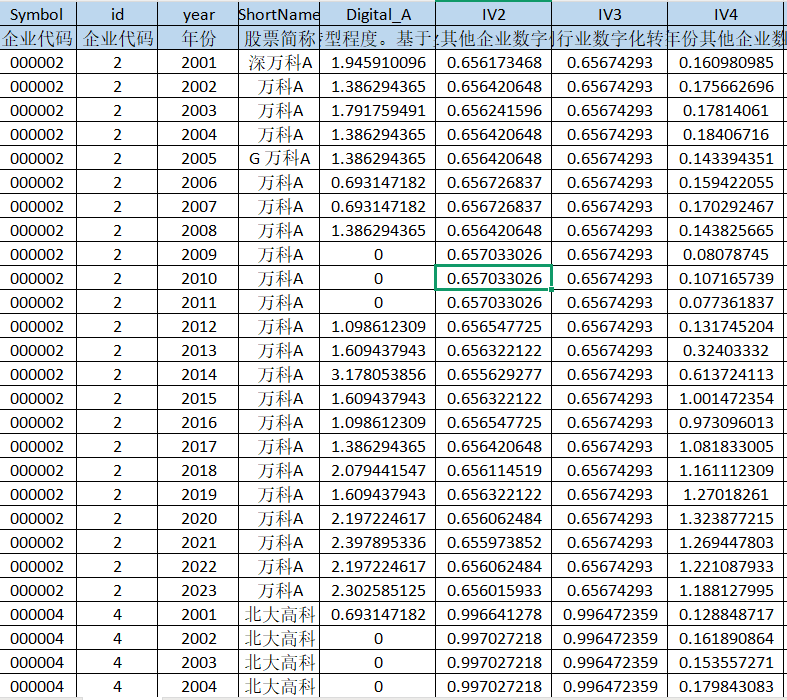Select the year 2023 cell
Viewport: 787px width, 700px height.
pyautogui.click(x=199, y=590)
